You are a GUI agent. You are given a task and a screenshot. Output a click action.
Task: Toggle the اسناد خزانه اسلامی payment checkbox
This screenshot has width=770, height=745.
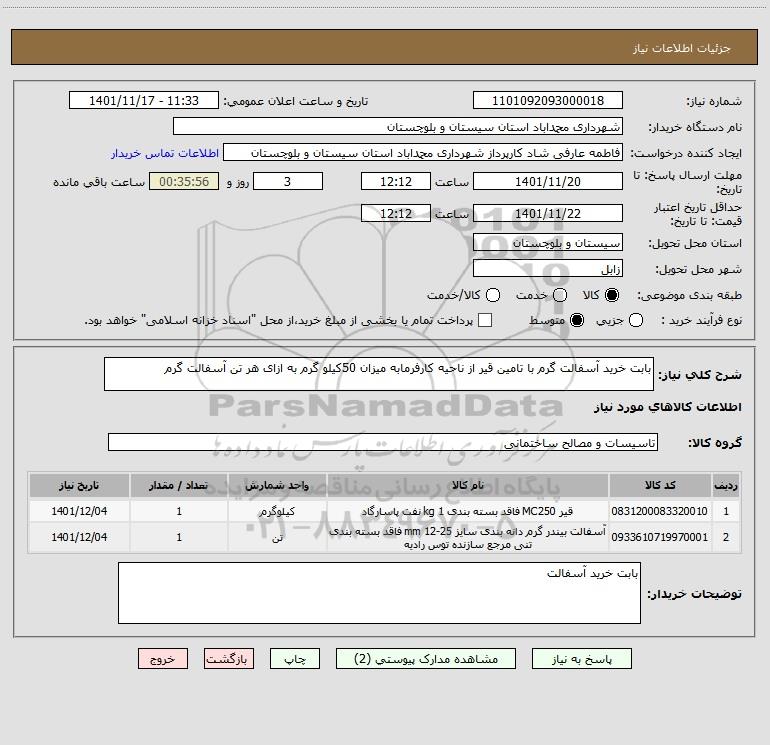pos(485,320)
